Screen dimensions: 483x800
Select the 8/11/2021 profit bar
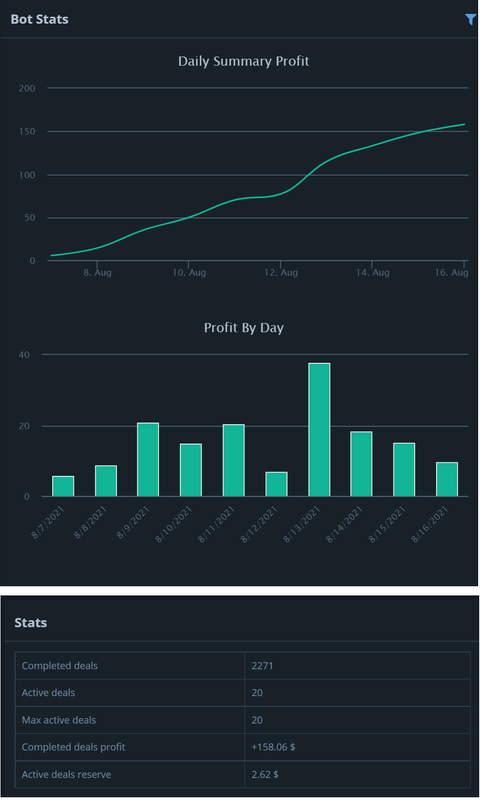coord(234,460)
